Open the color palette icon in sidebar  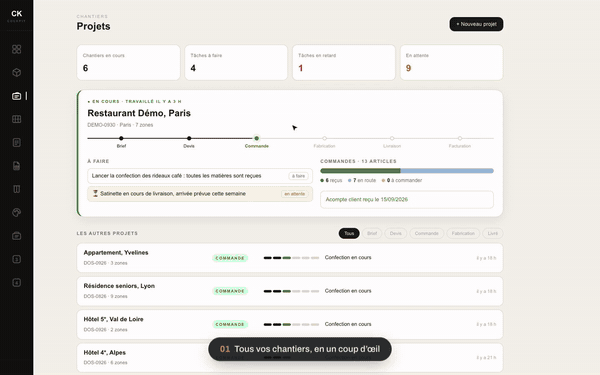tap(16, 213)
